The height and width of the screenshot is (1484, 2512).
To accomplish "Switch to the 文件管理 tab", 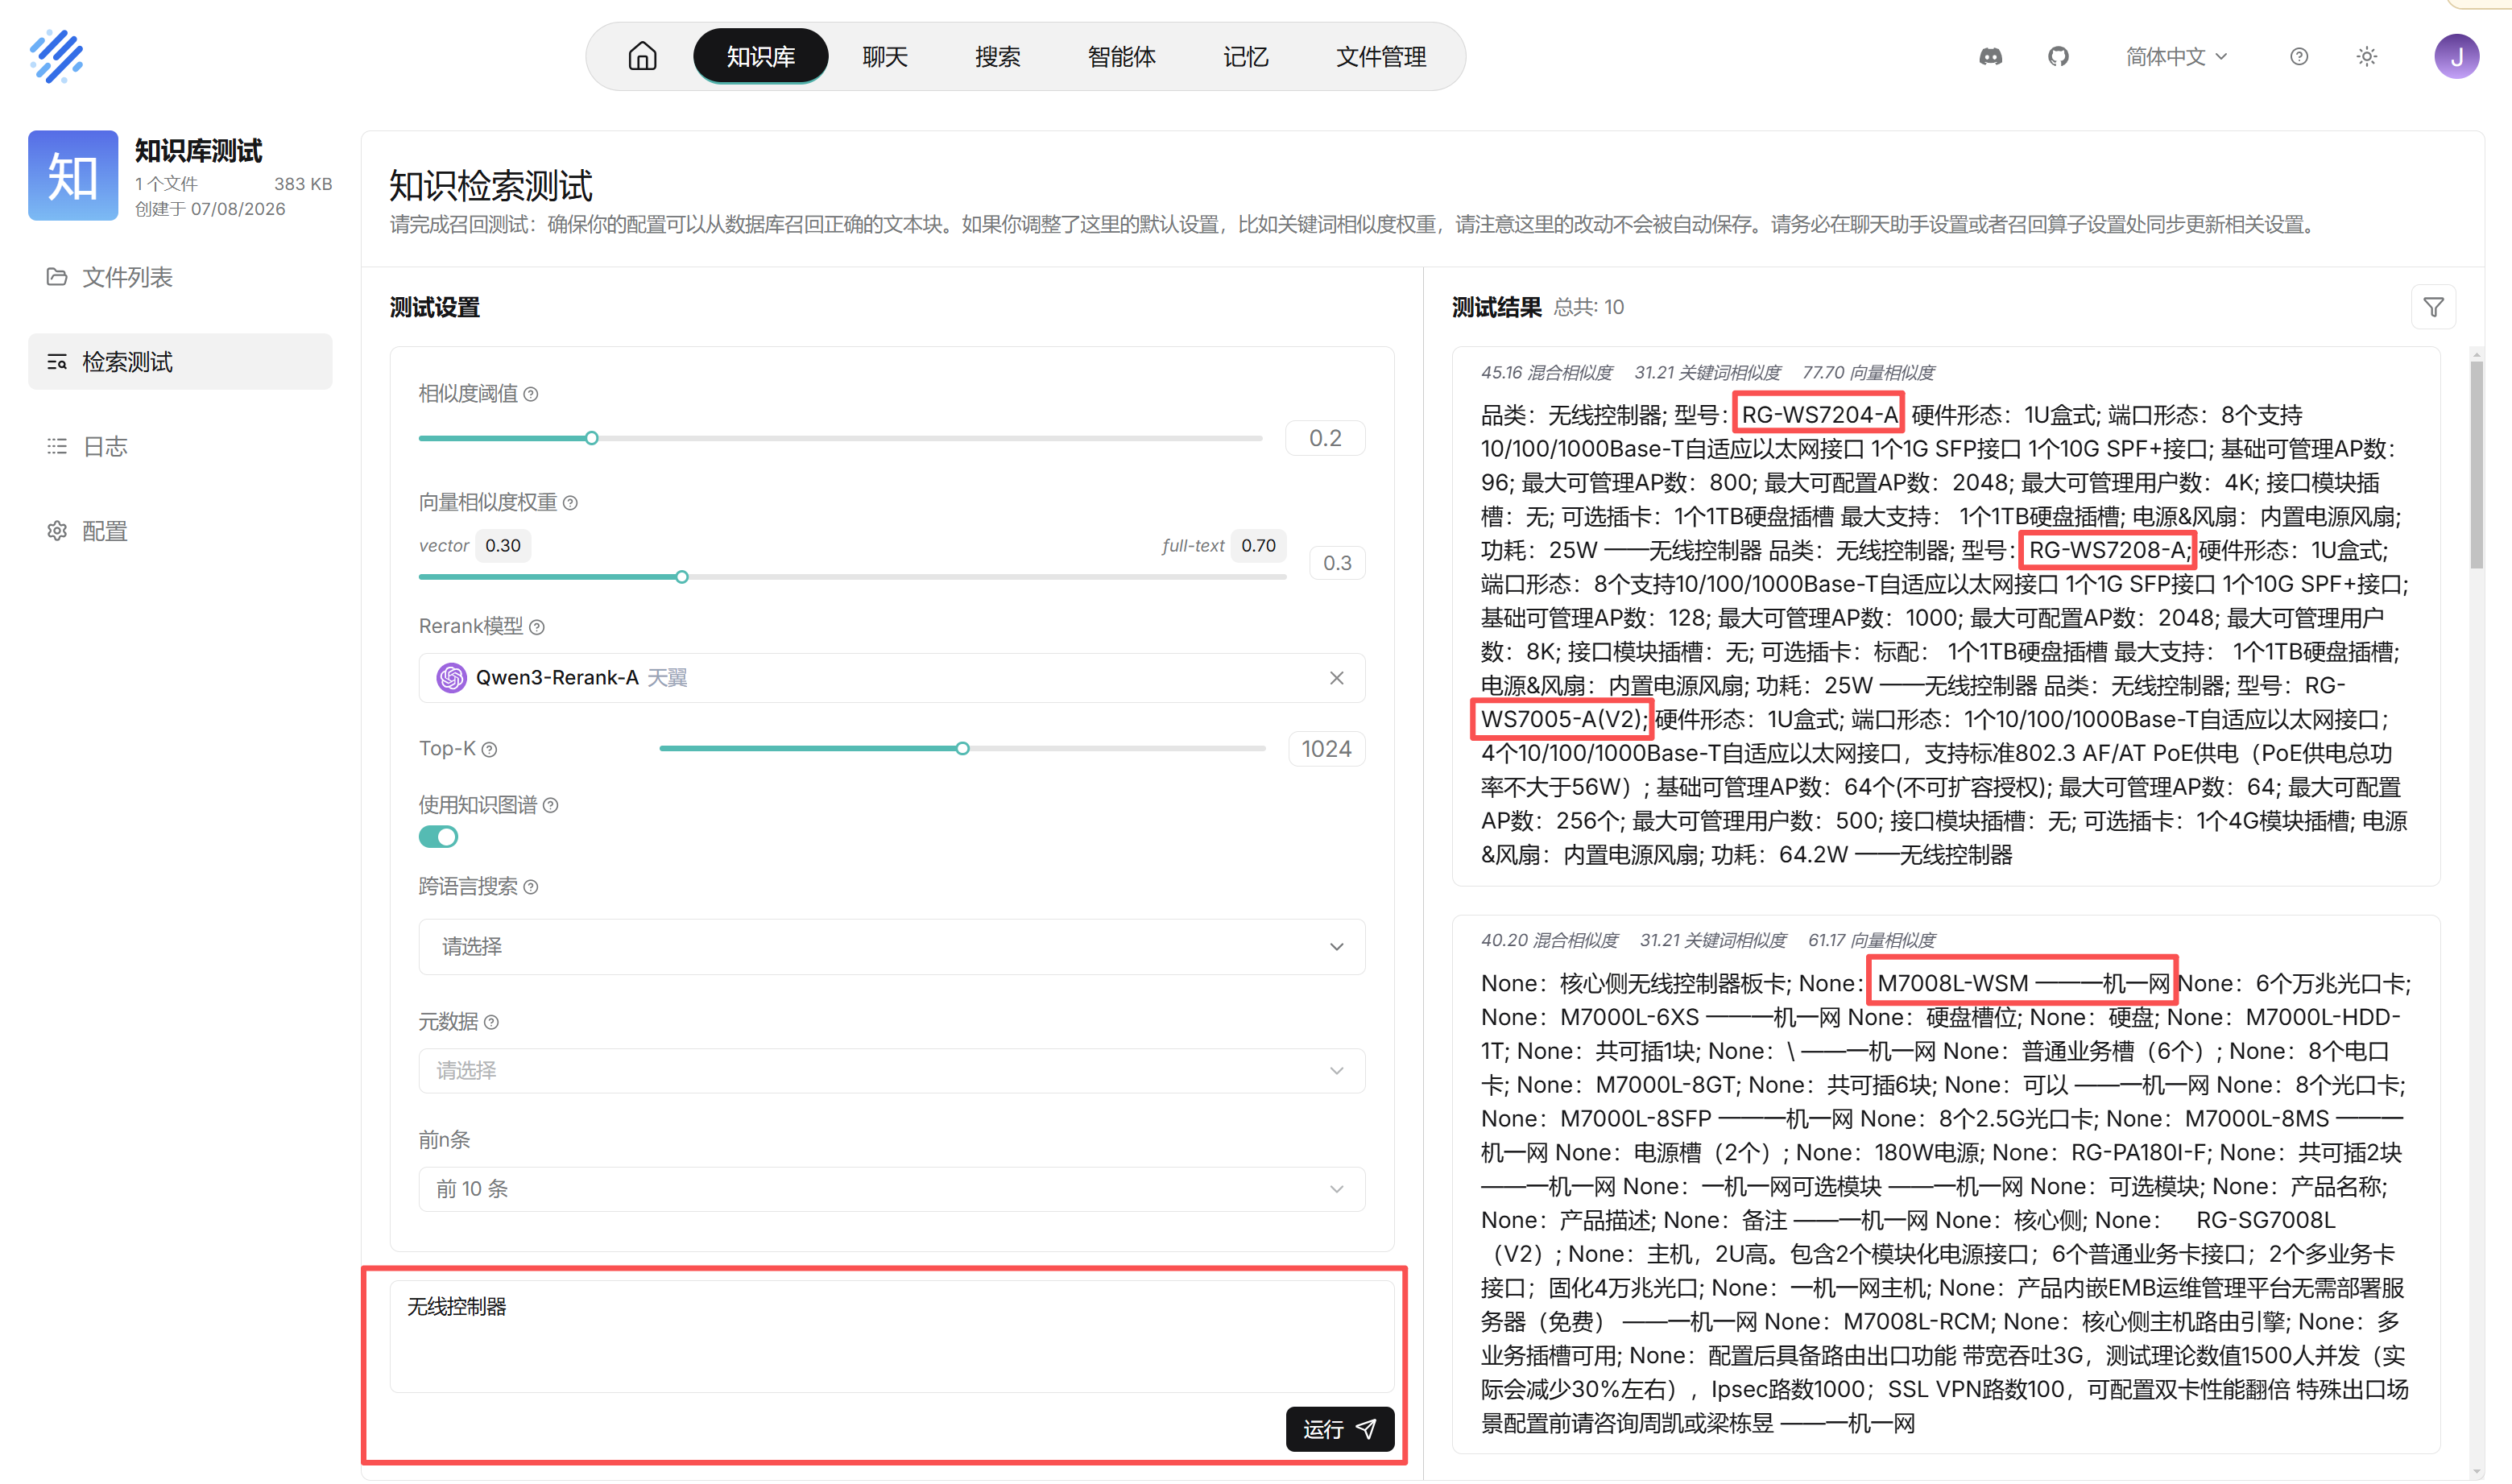I will pyautogui.click(x=1381, y=56).
